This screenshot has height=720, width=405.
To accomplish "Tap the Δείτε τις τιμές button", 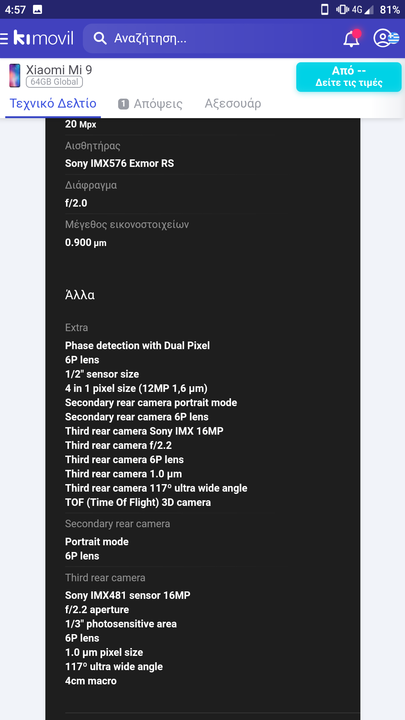I will click(349, 77).
